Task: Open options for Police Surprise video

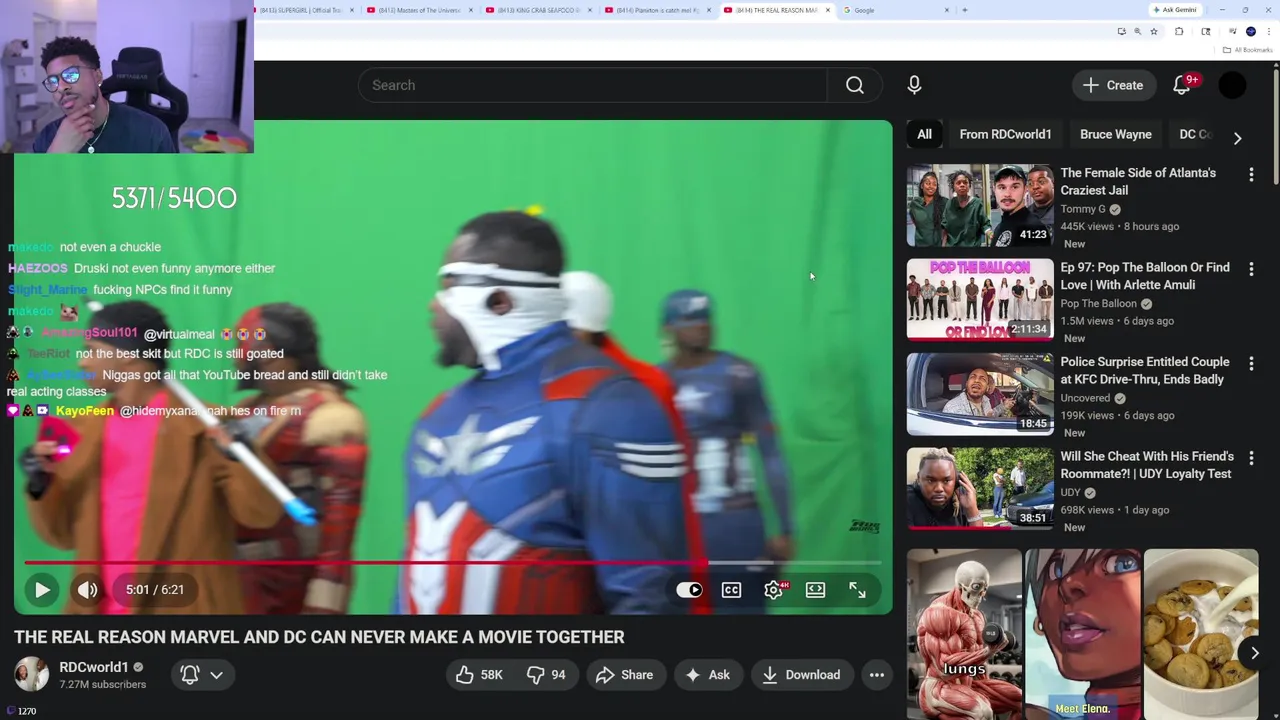Action: pyautogui.click(x=1251, y=364)
